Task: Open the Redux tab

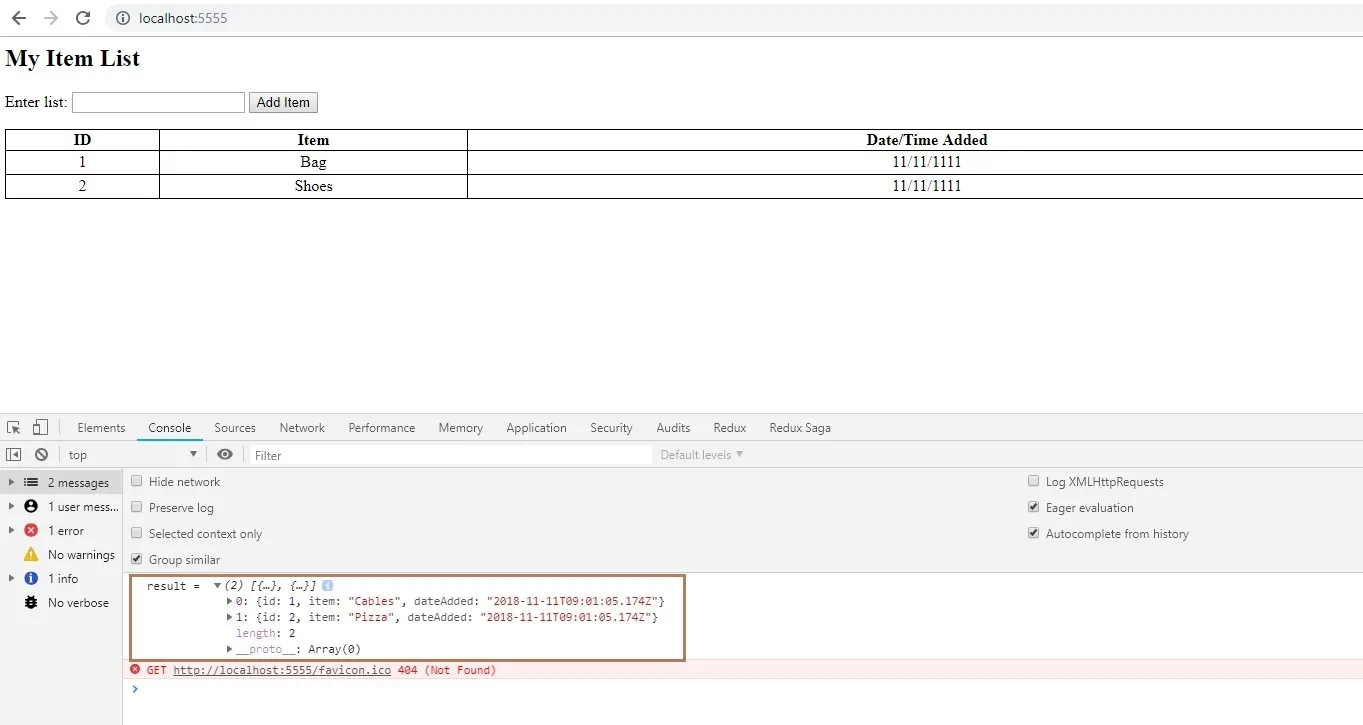Action: click(x=730, y=427)
